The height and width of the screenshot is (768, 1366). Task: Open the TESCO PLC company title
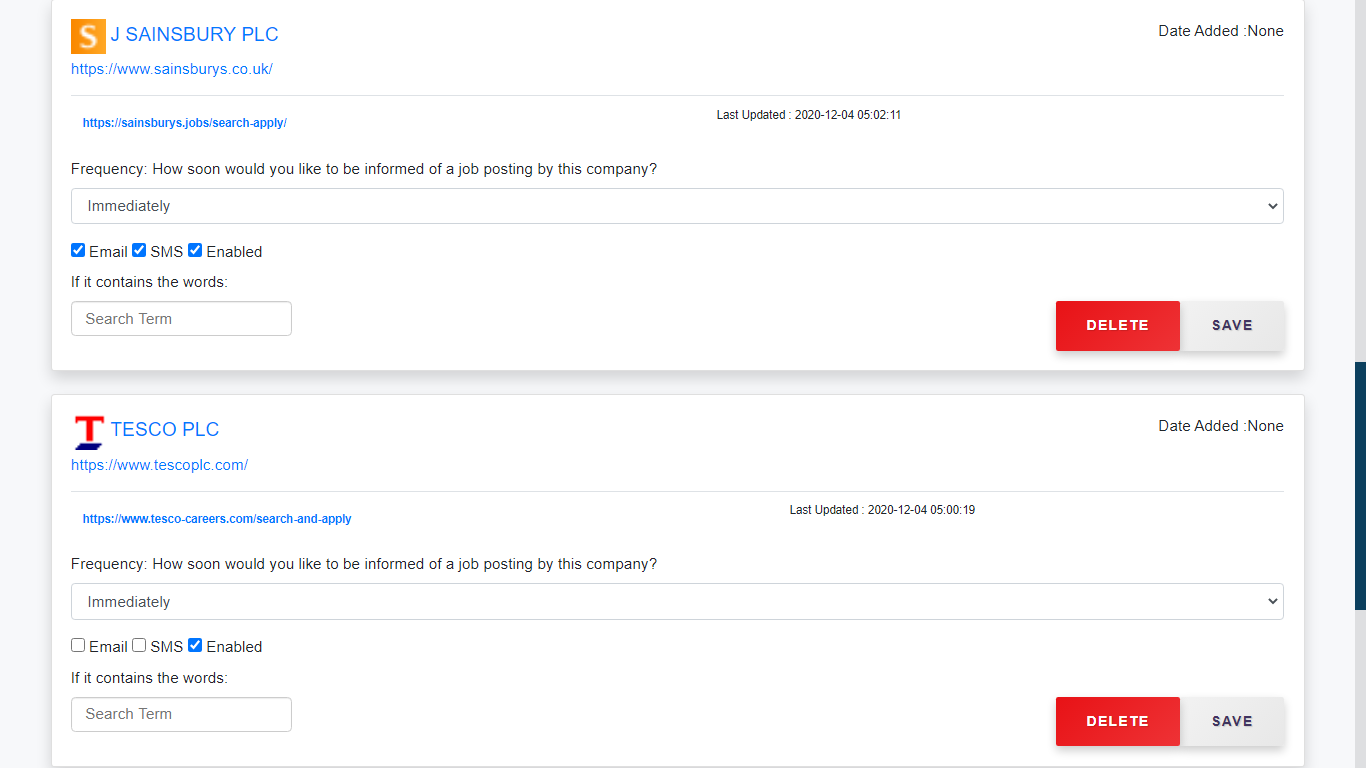165,430
